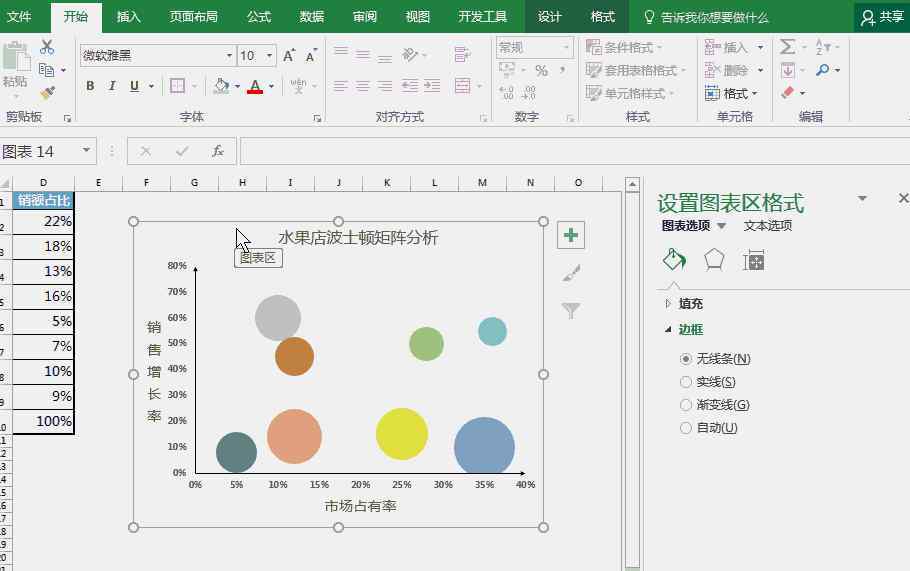Toggle Underline formatting
This screenshot has height=571, width=910.
tap(134, 86)
